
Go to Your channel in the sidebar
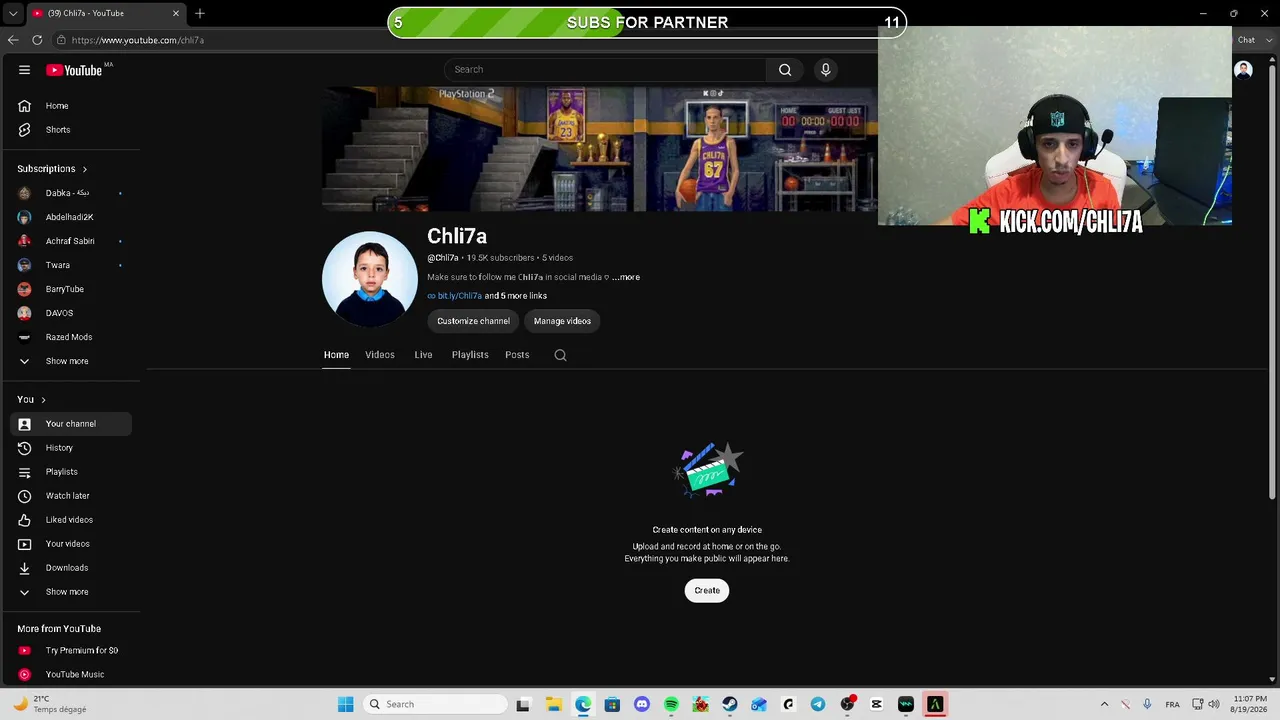70,424
